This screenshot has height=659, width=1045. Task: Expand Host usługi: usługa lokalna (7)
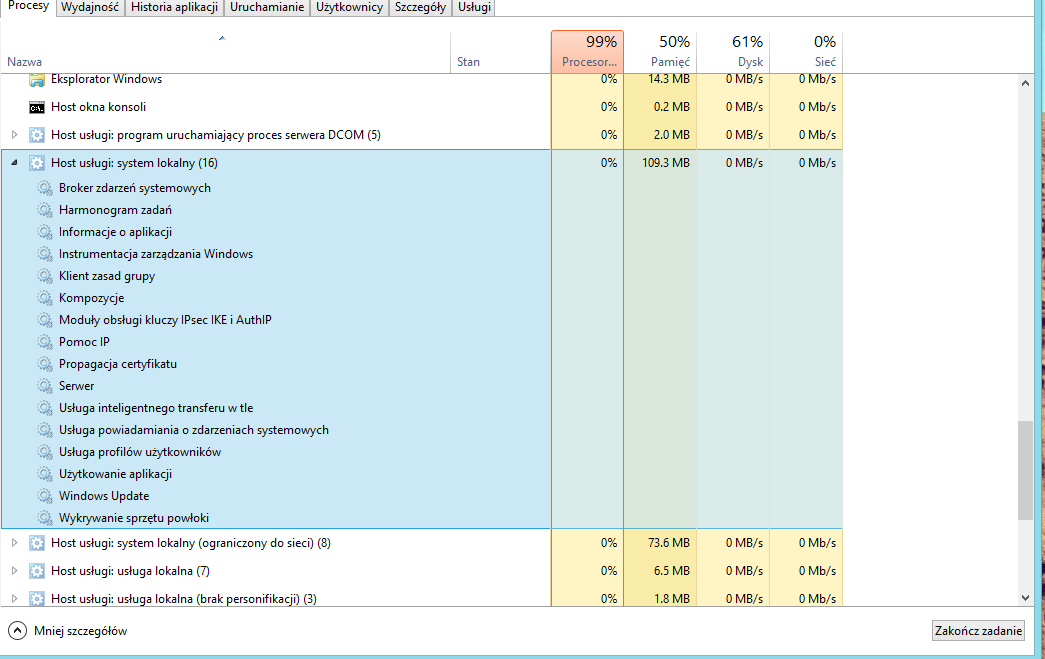[14, 570]
